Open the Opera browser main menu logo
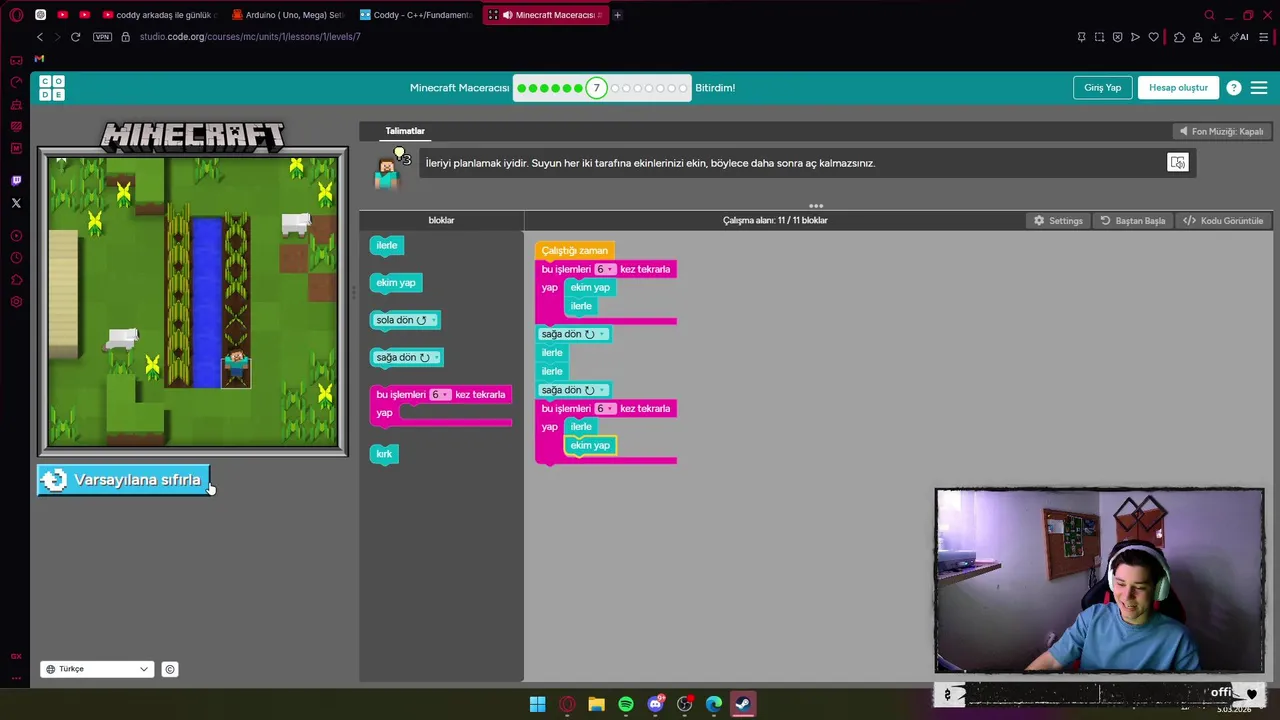 coord(16,15)
